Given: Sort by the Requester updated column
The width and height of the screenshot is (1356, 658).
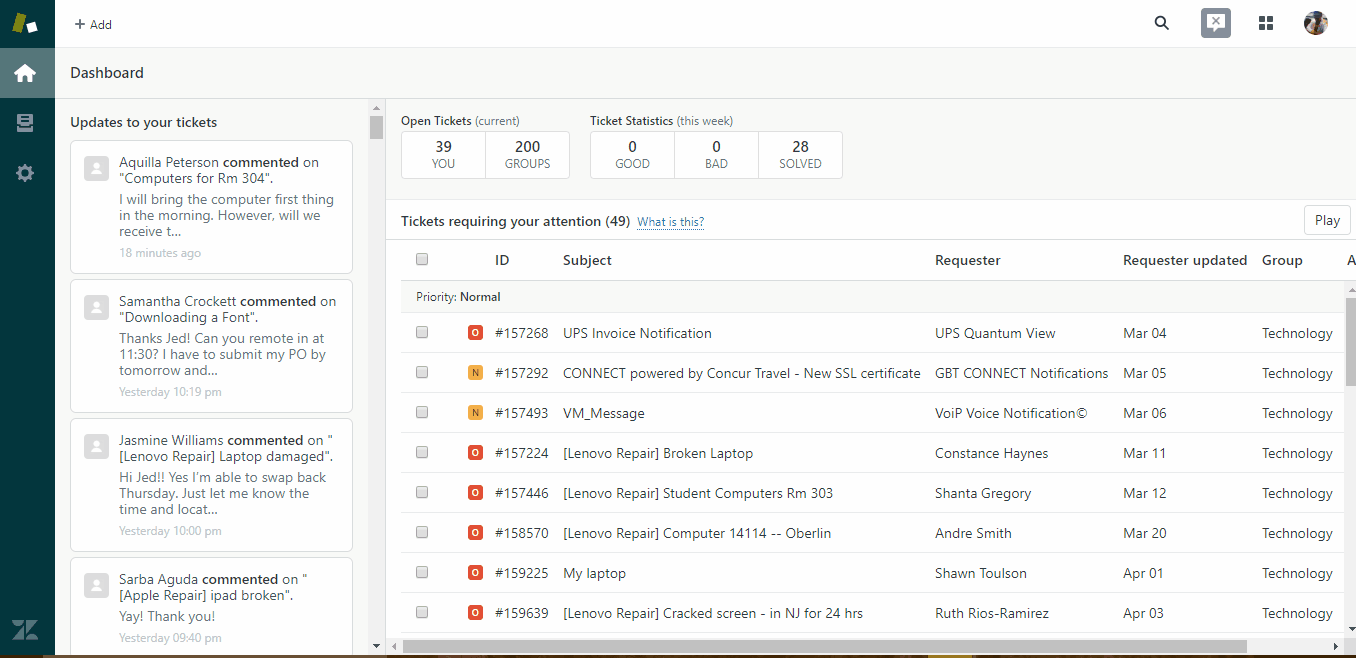Looking at the screenshot, I should 1184,260.
